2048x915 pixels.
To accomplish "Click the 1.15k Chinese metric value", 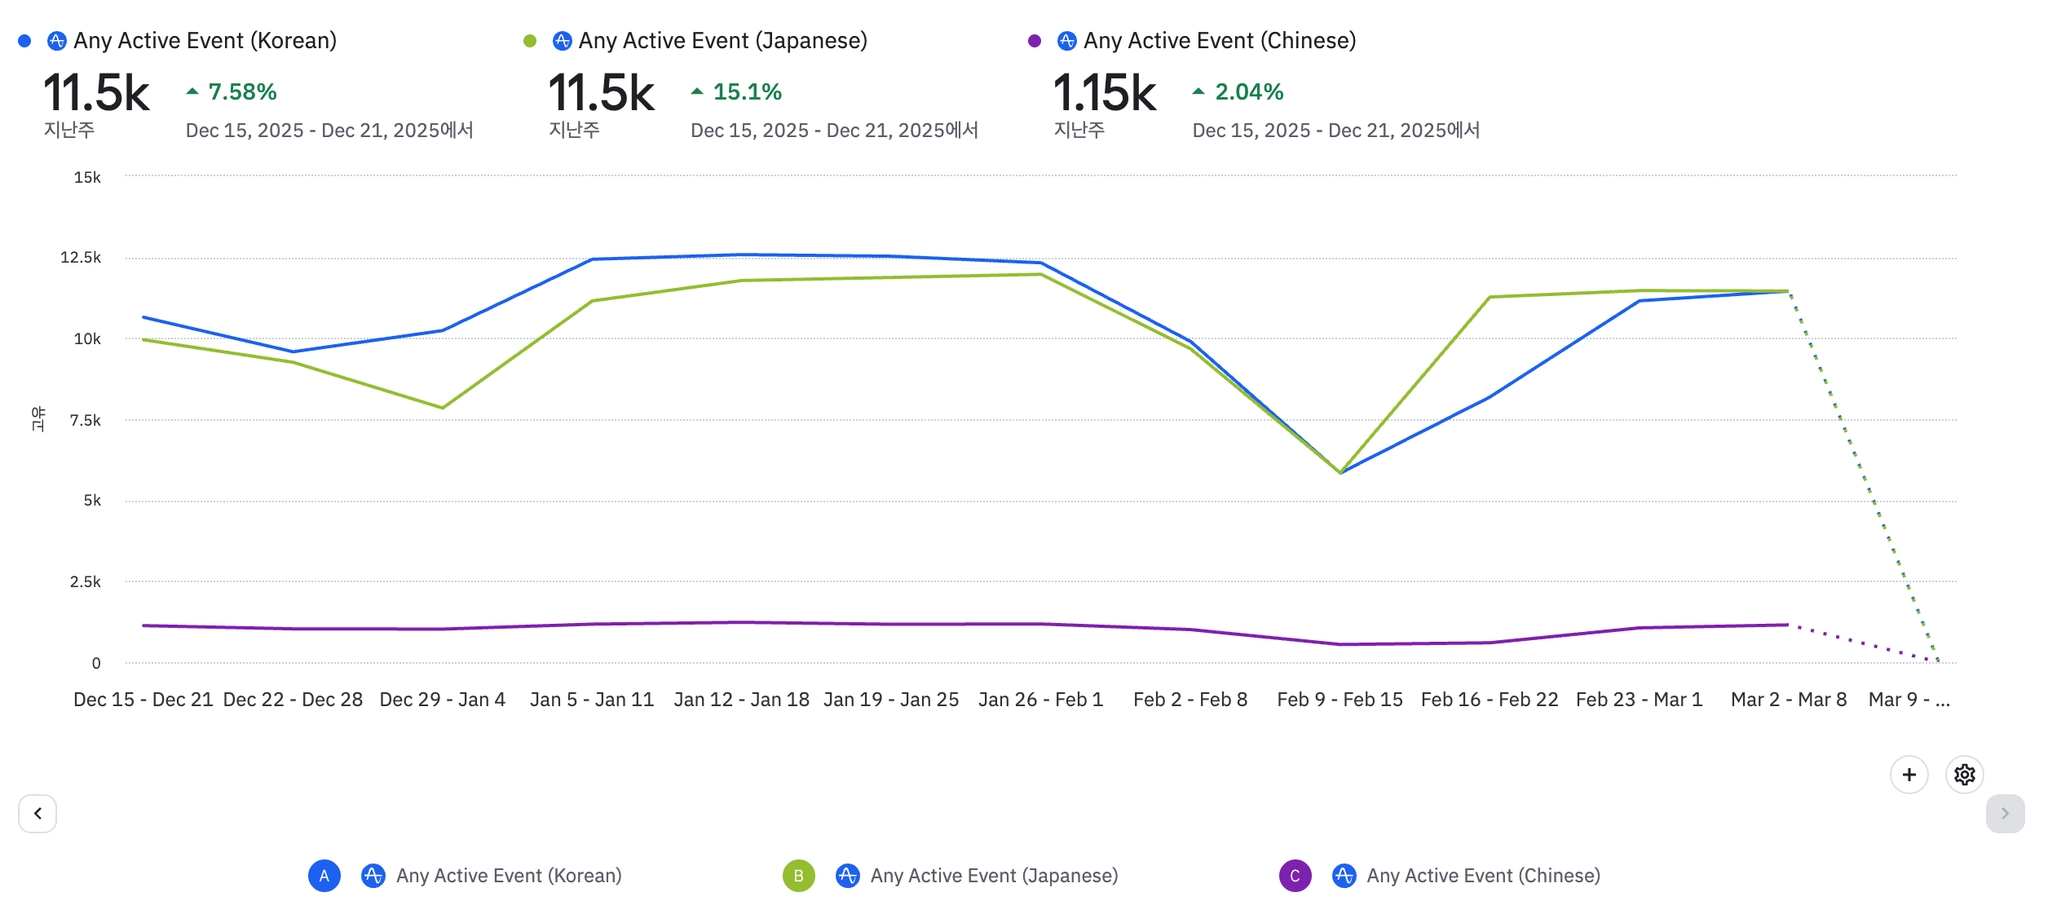I will coord(1104,94).
